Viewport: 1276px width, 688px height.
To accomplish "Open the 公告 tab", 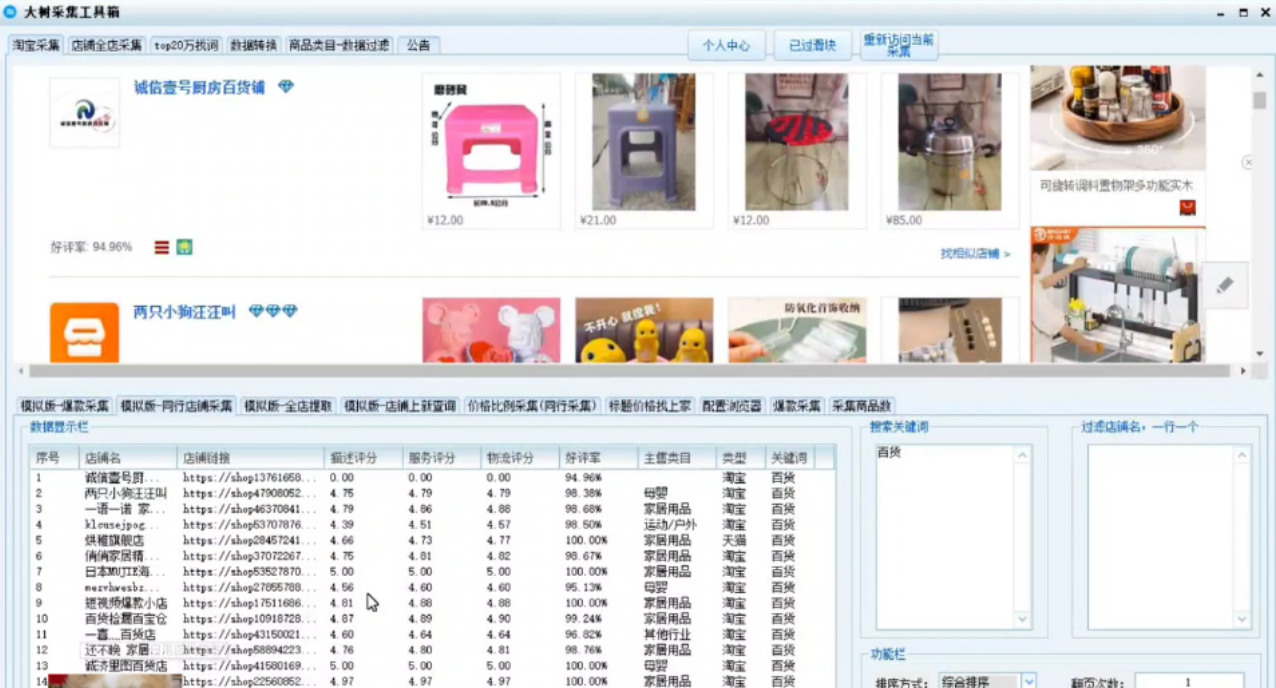I will coord(418,45).
